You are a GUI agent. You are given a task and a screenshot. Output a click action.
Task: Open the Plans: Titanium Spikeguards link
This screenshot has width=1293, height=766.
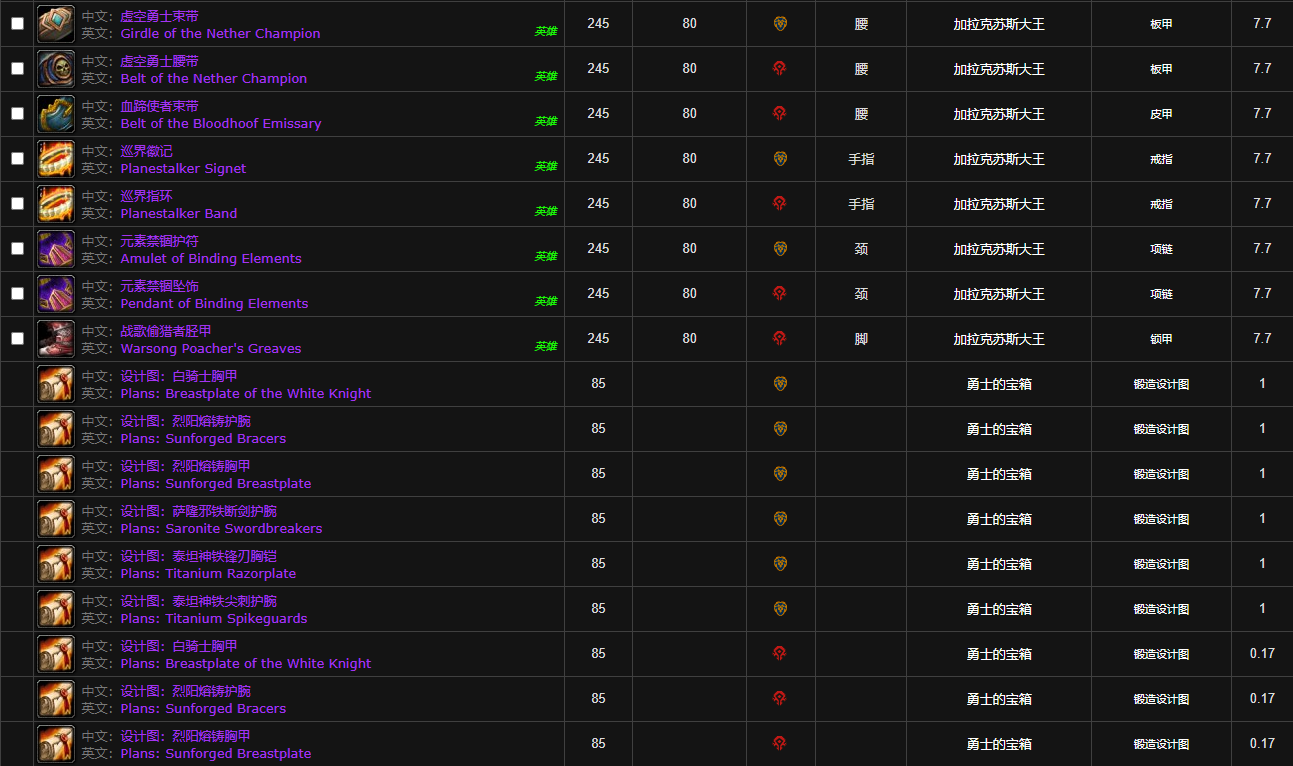pyautogui.click(x=214, y=619)
